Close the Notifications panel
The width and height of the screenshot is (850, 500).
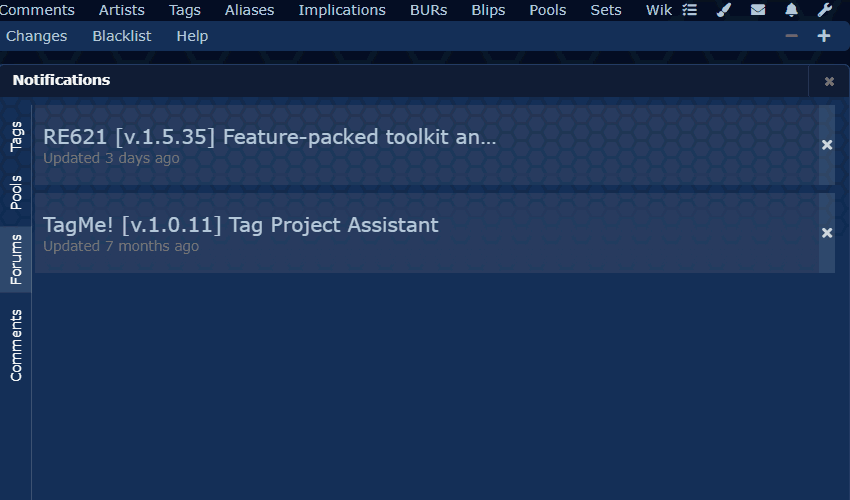[x=829, y=81]
